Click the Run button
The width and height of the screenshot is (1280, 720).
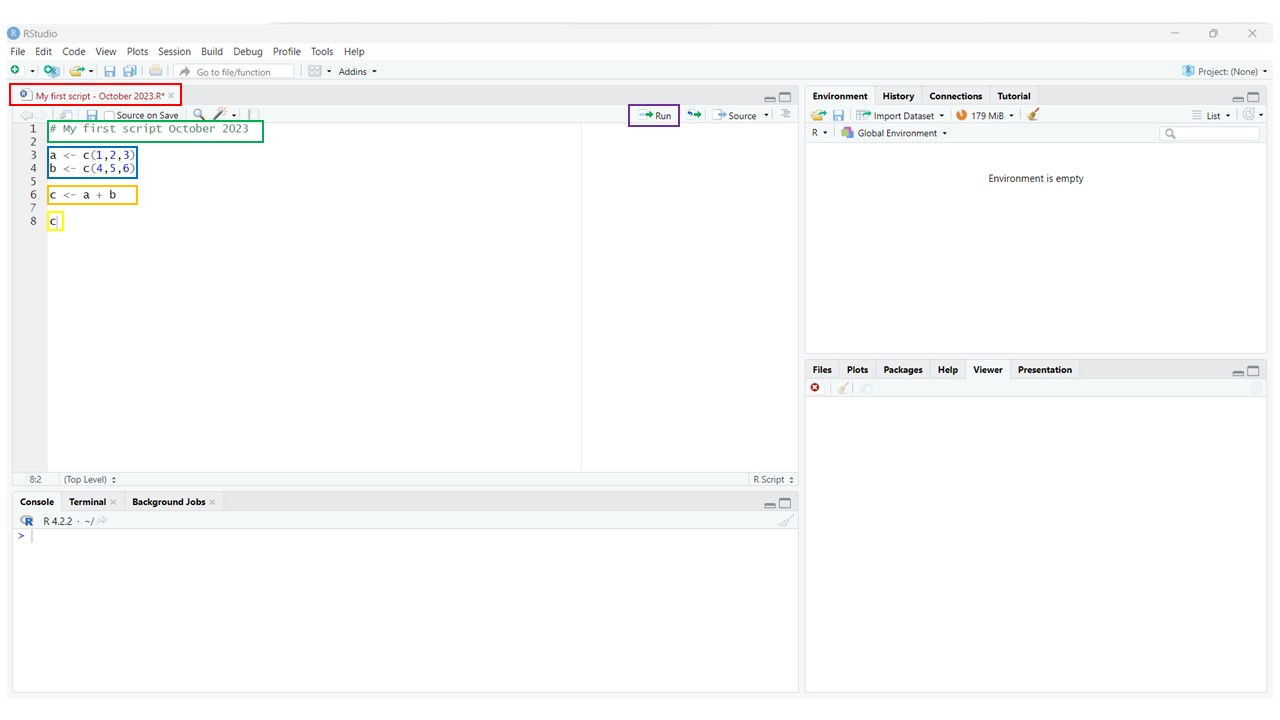tap(654, 116)
